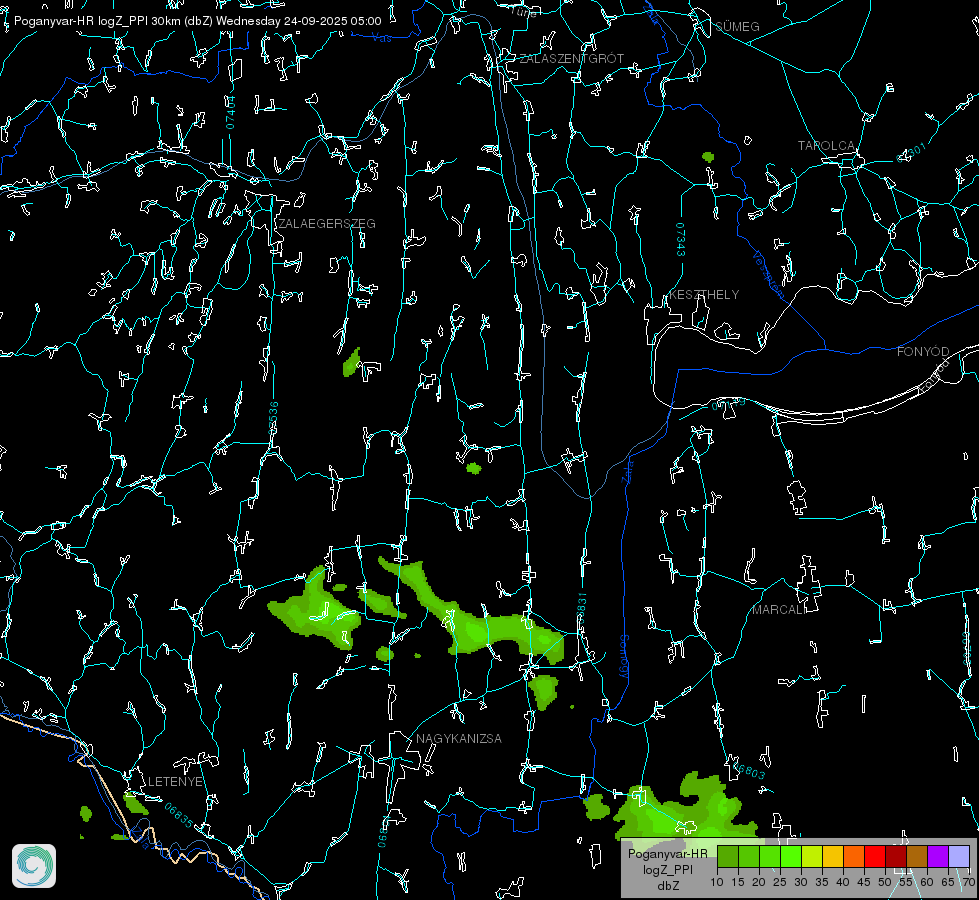Select the 10–15 dBZ dark green legend swatch
This screenshot has height=900, width=979.
pos(728,856)
